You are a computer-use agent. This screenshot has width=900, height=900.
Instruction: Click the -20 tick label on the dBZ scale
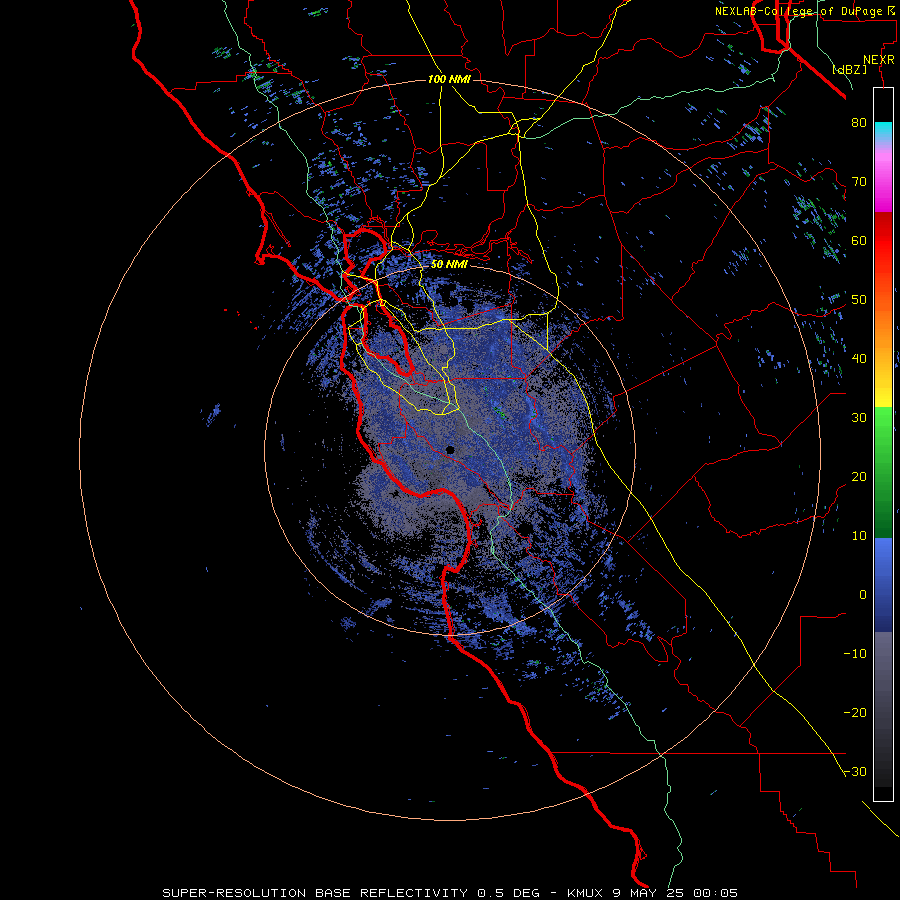click(x=855, y=713)
